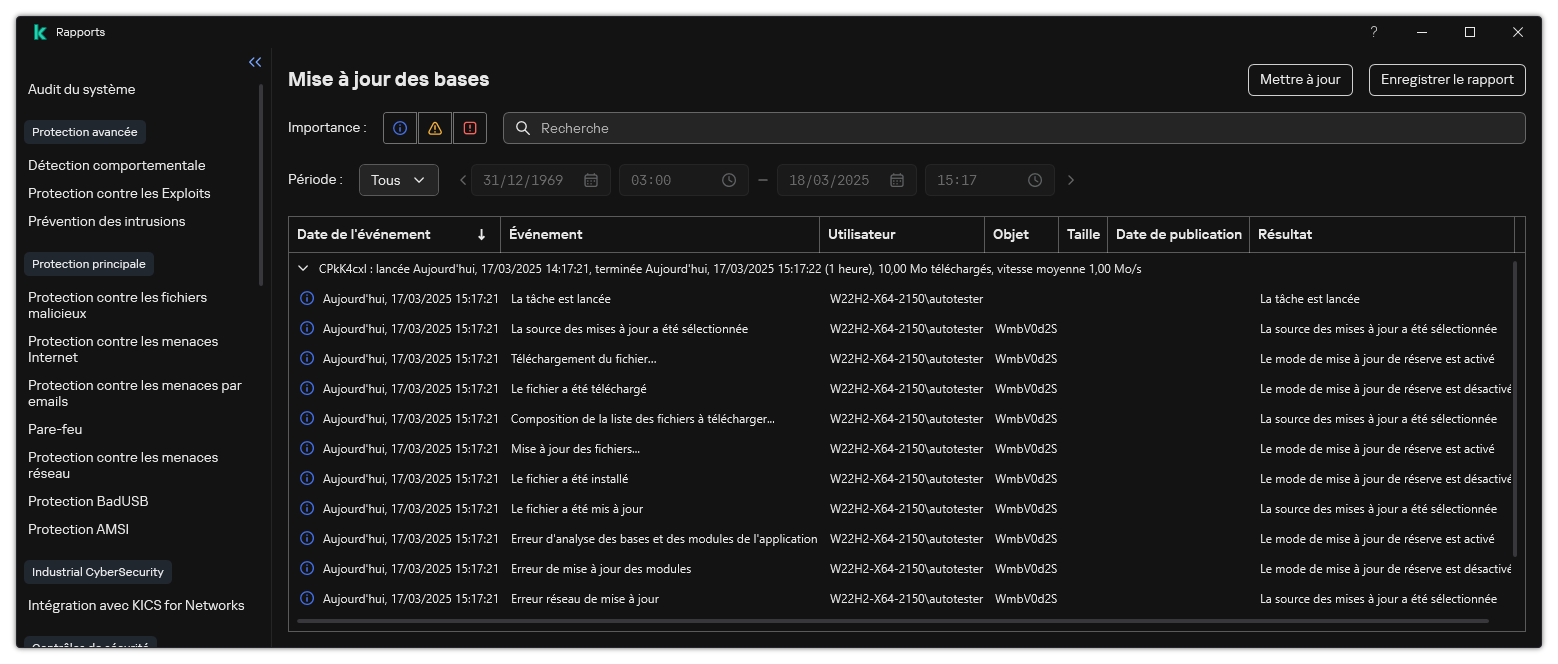Click Enregistrer le rapport button

point(1446,79)
